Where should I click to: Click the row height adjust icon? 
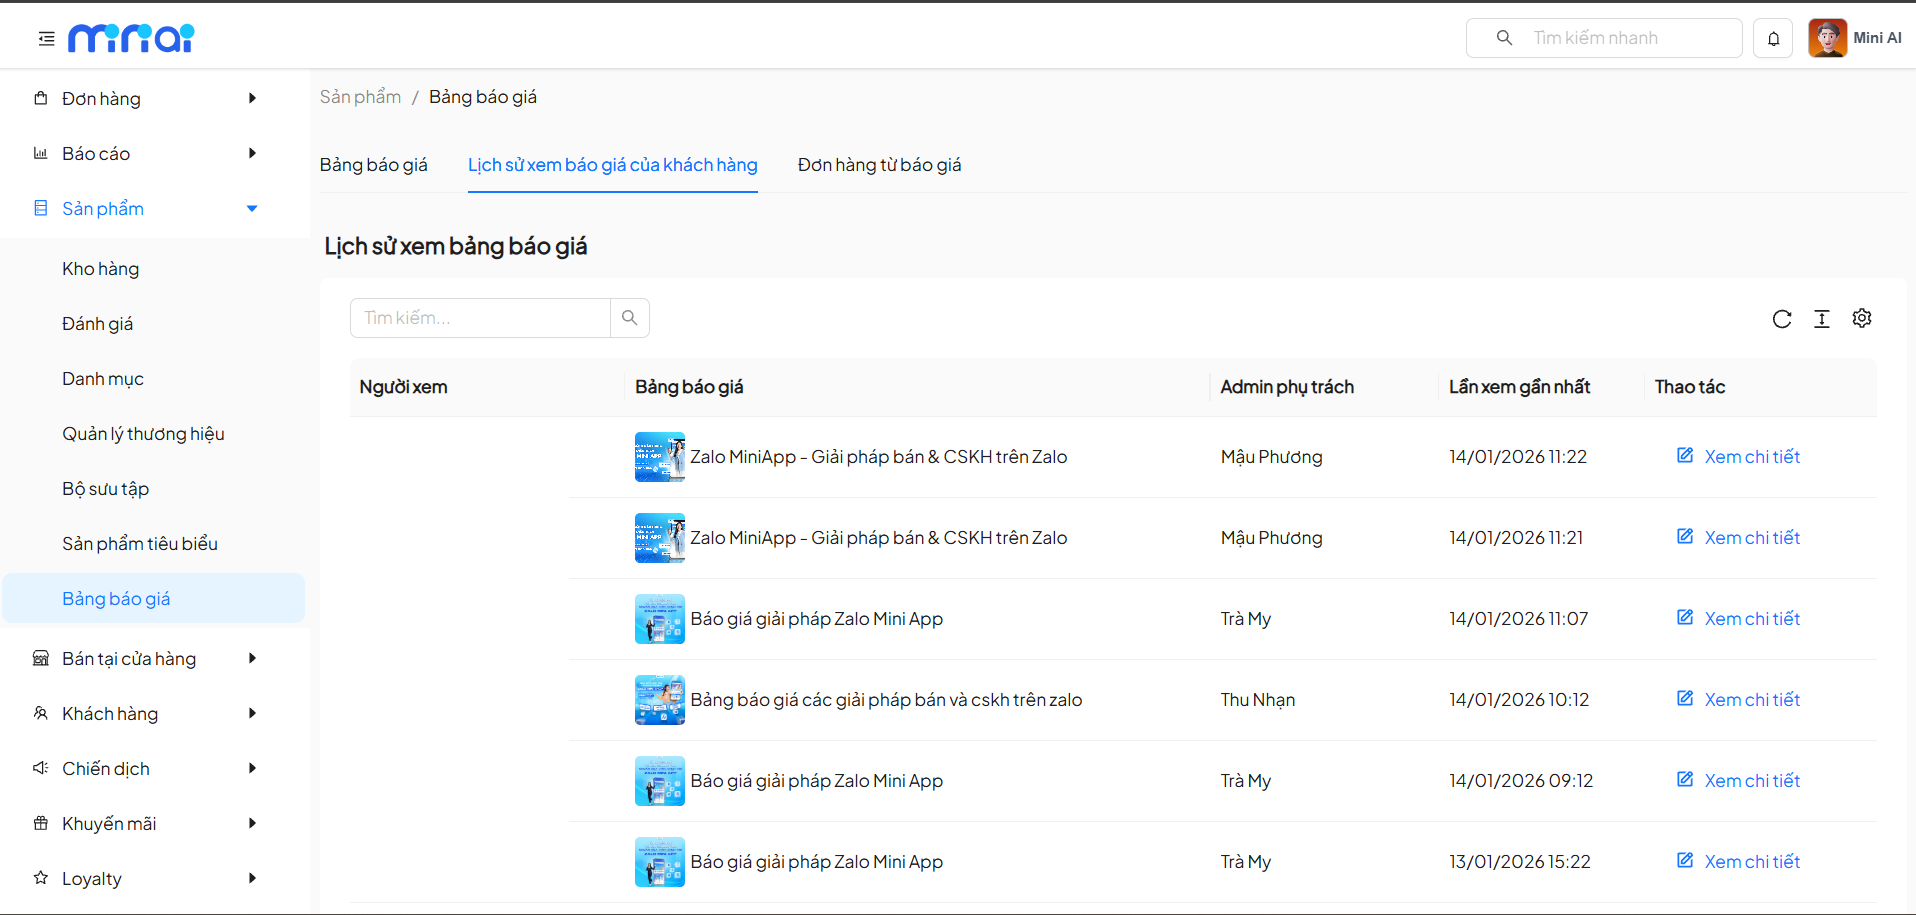1821,319
